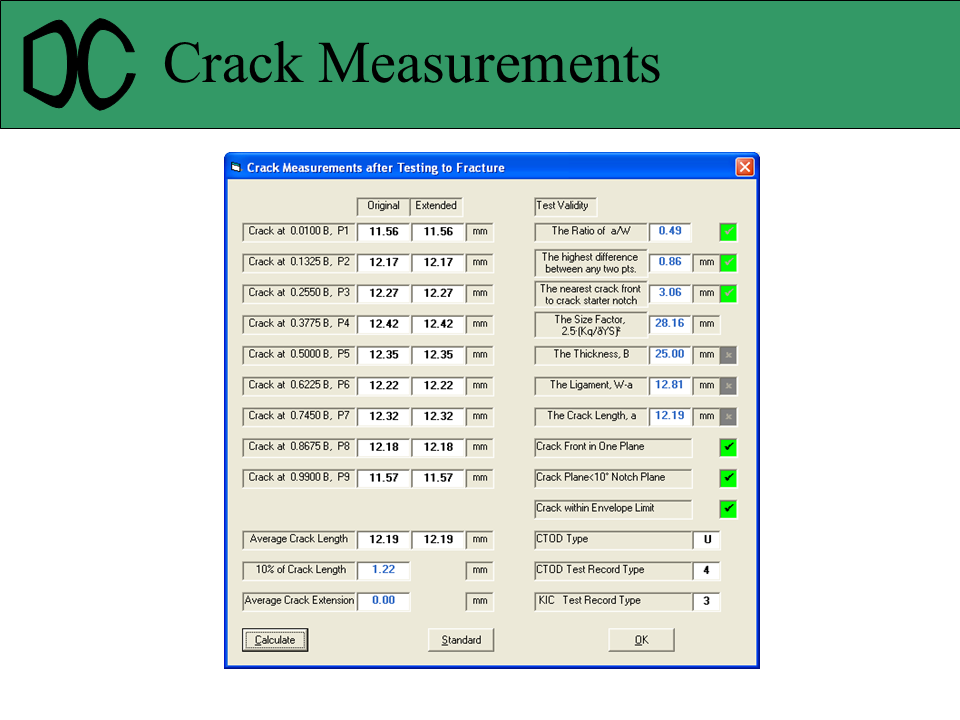
Task: Toggle Crack within Envelope Limit checkbox
Action: click(x=729, y=509)
